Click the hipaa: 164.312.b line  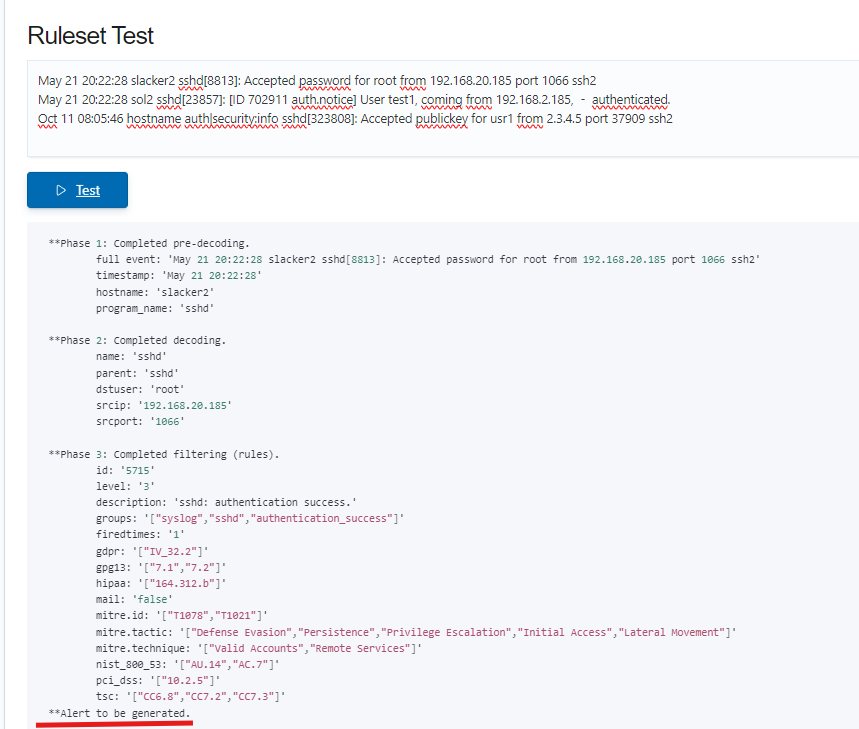coord(161,583)
